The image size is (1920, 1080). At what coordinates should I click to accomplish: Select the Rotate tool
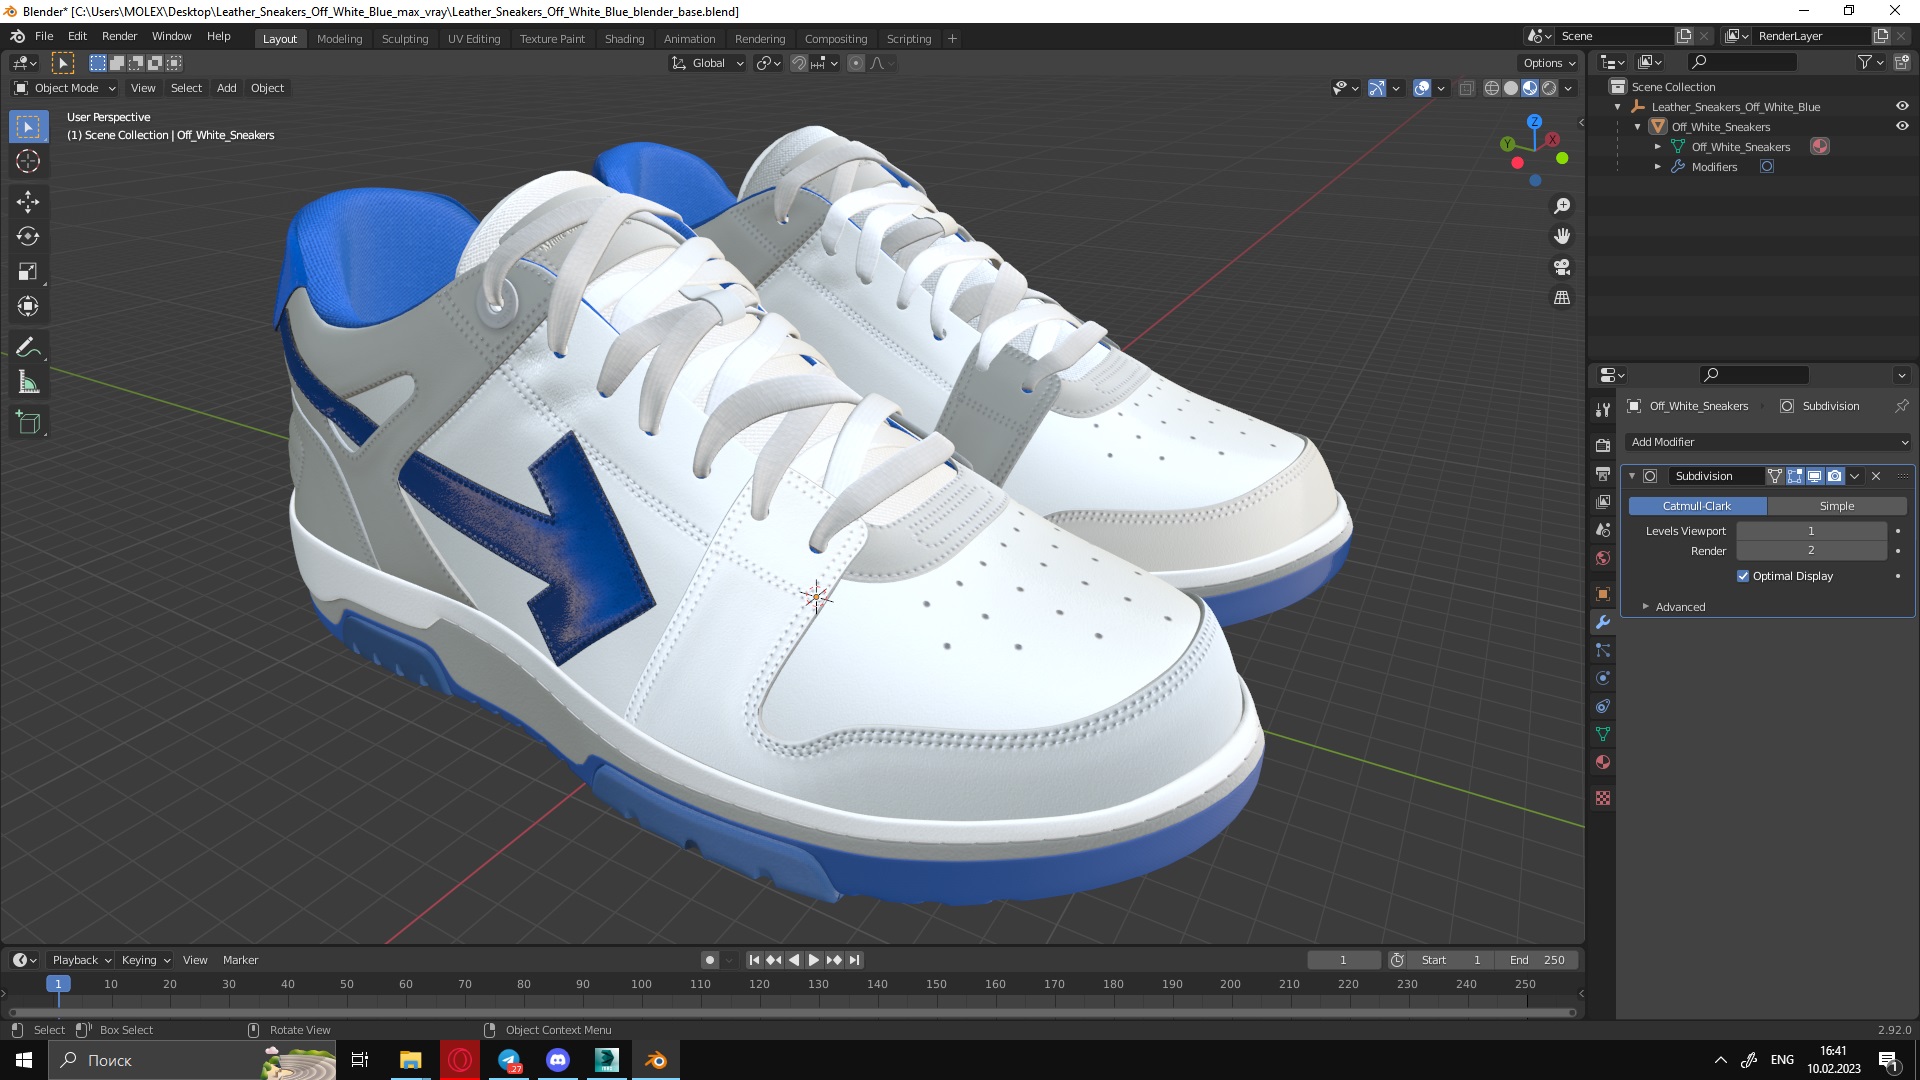tap(28, 237)
